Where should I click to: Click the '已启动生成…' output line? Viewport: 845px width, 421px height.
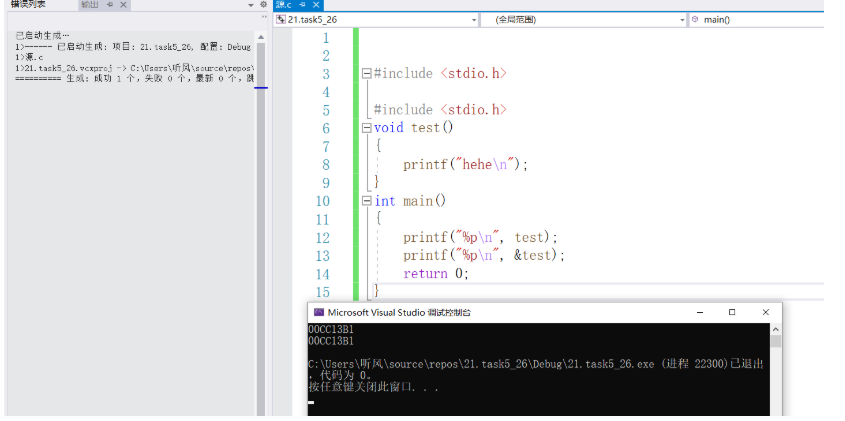coord(43,36)
